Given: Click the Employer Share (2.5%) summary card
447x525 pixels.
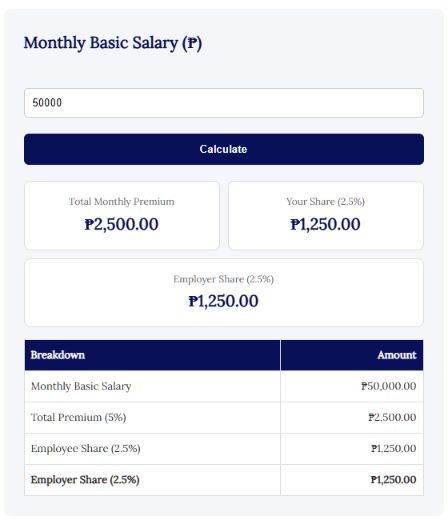Looking at the screenshot, I should click(224, 292).
